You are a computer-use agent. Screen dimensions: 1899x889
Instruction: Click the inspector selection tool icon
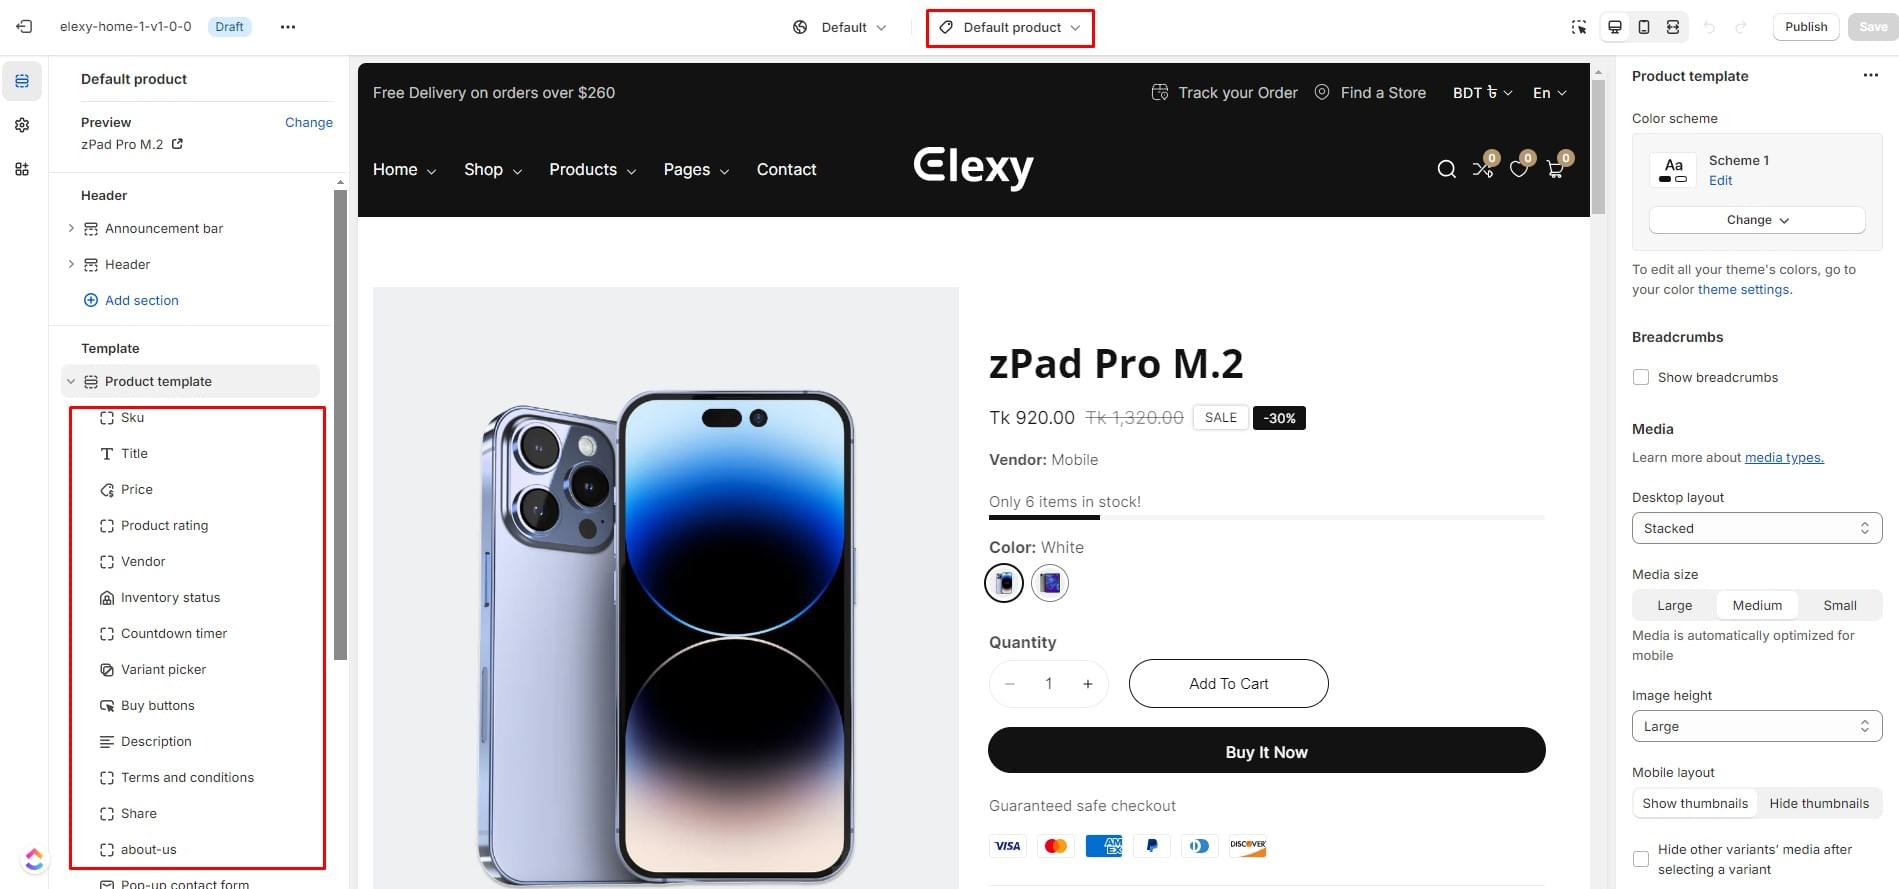[1578, 27]
